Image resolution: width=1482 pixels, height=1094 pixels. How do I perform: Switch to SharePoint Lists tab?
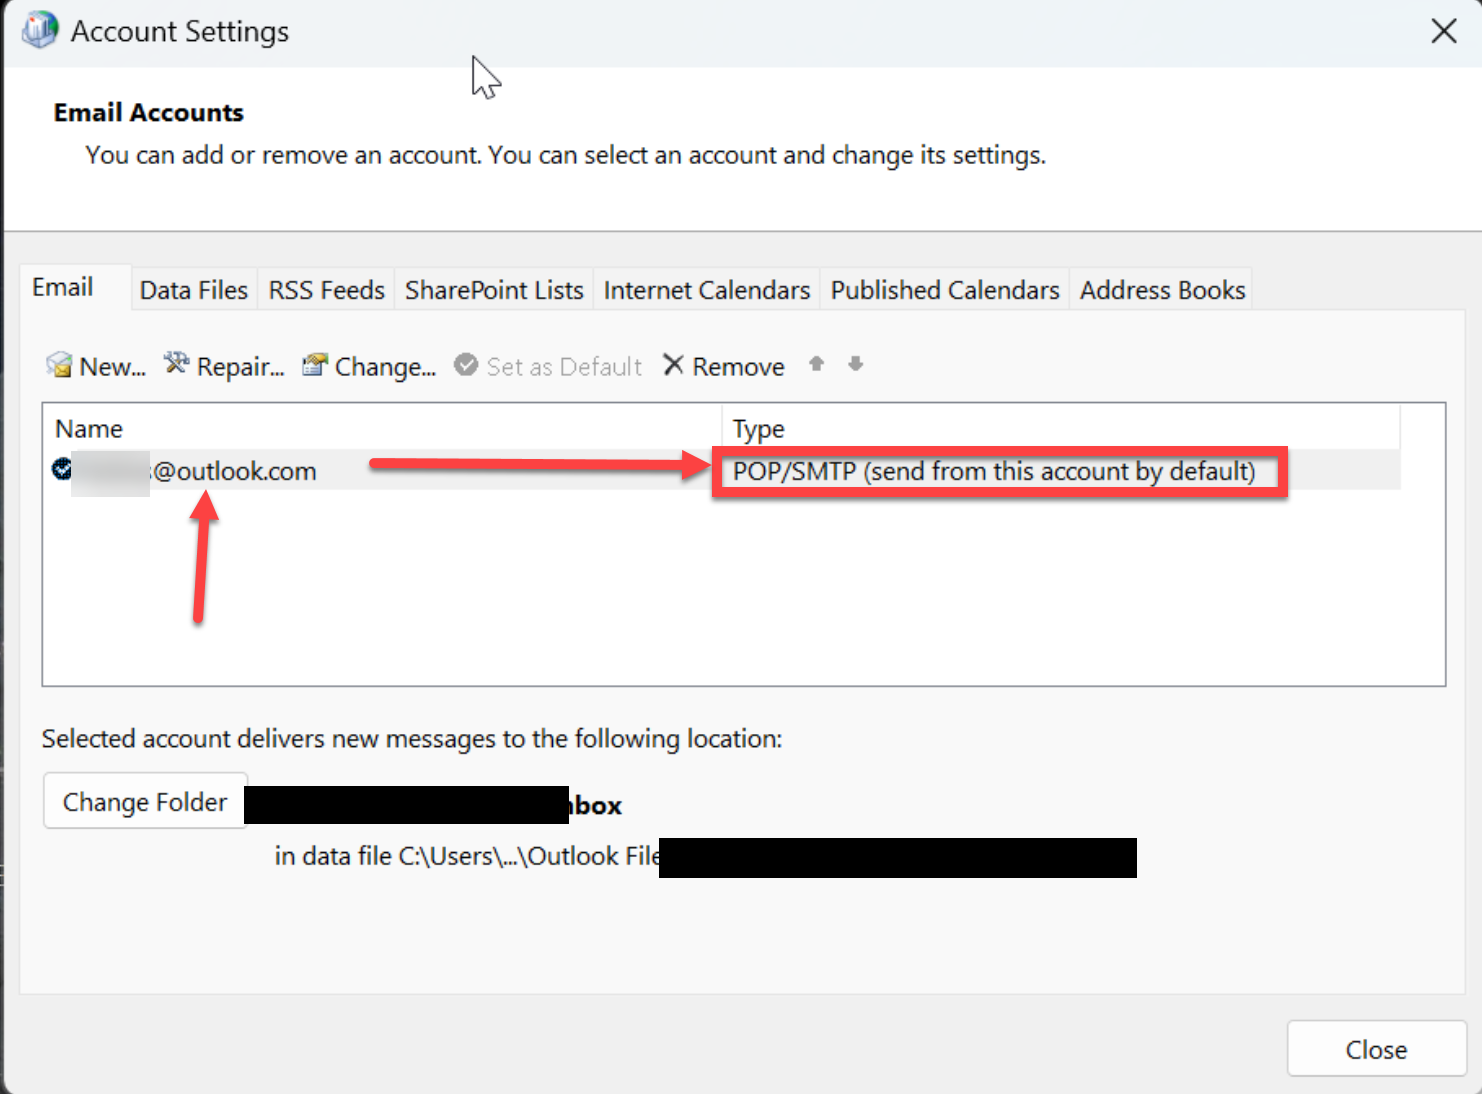pos(494,290)
